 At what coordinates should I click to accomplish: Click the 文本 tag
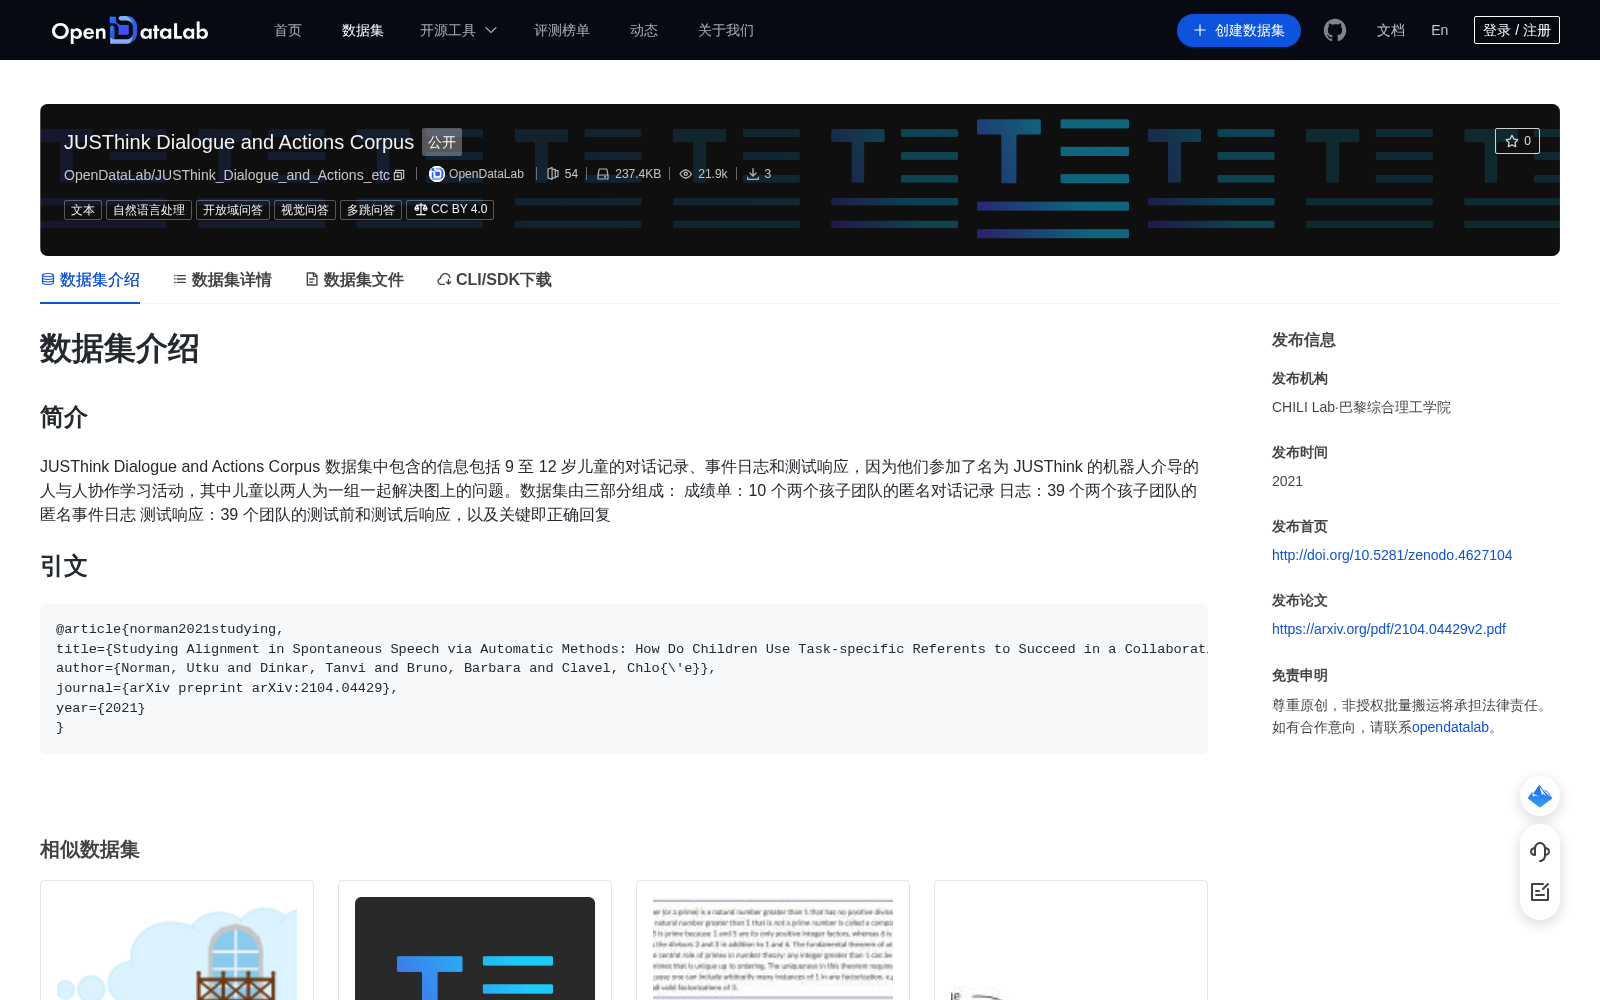pos(83,210)
